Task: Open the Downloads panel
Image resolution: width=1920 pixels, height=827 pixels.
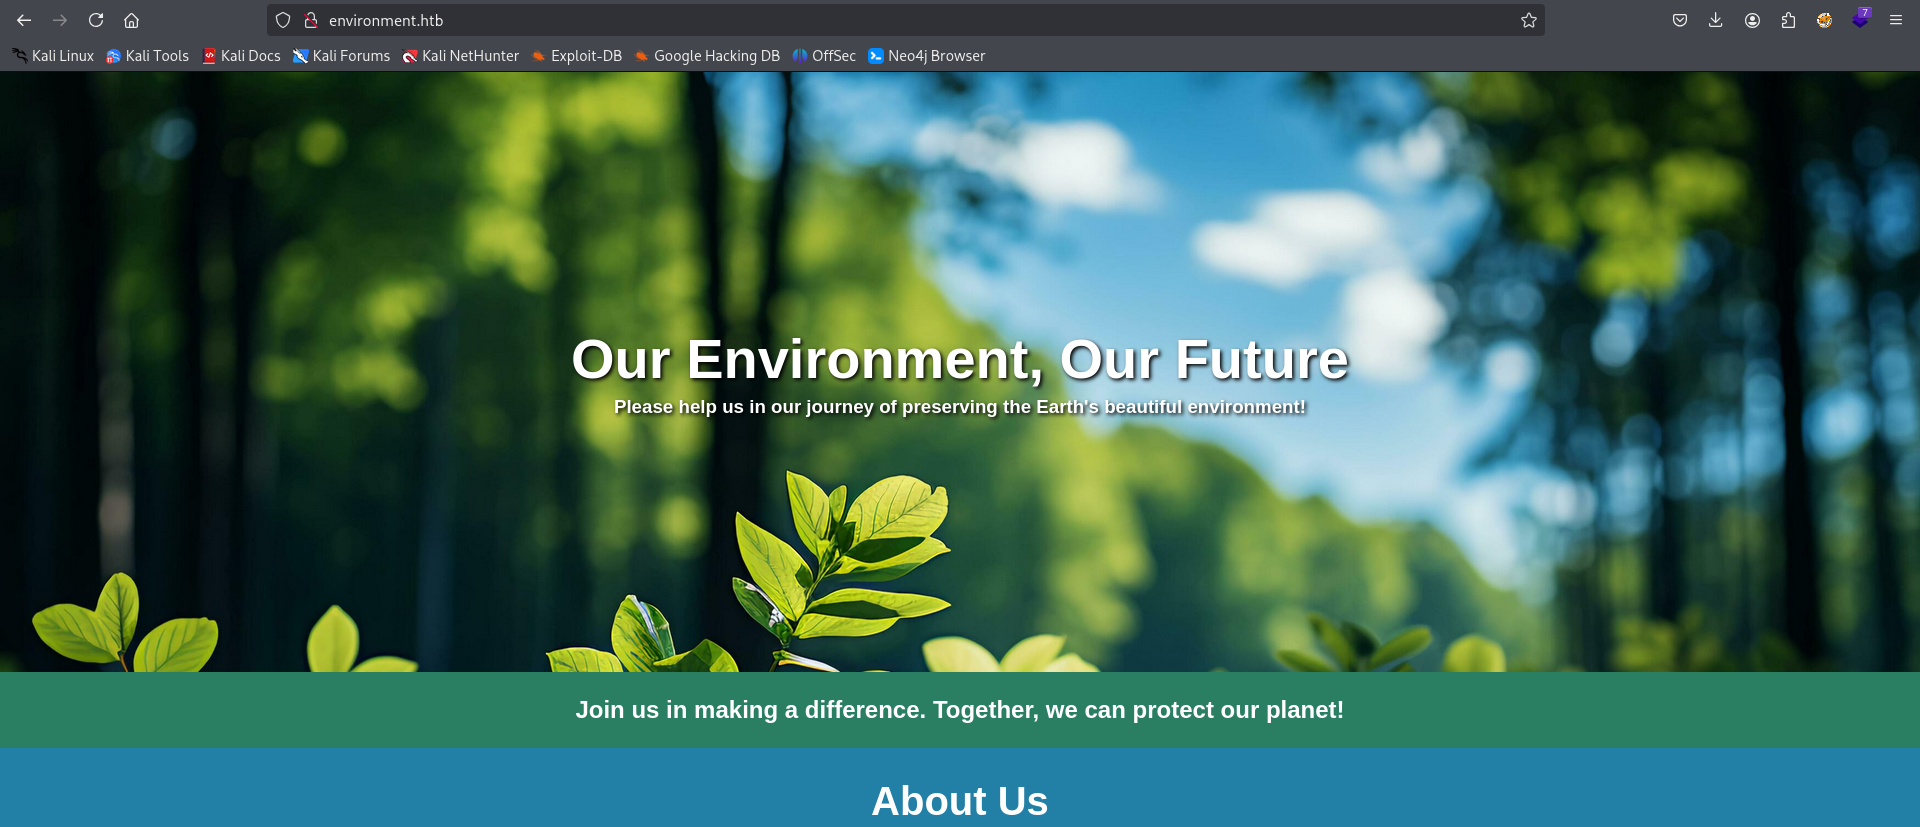Action: tap(1716, 20)
